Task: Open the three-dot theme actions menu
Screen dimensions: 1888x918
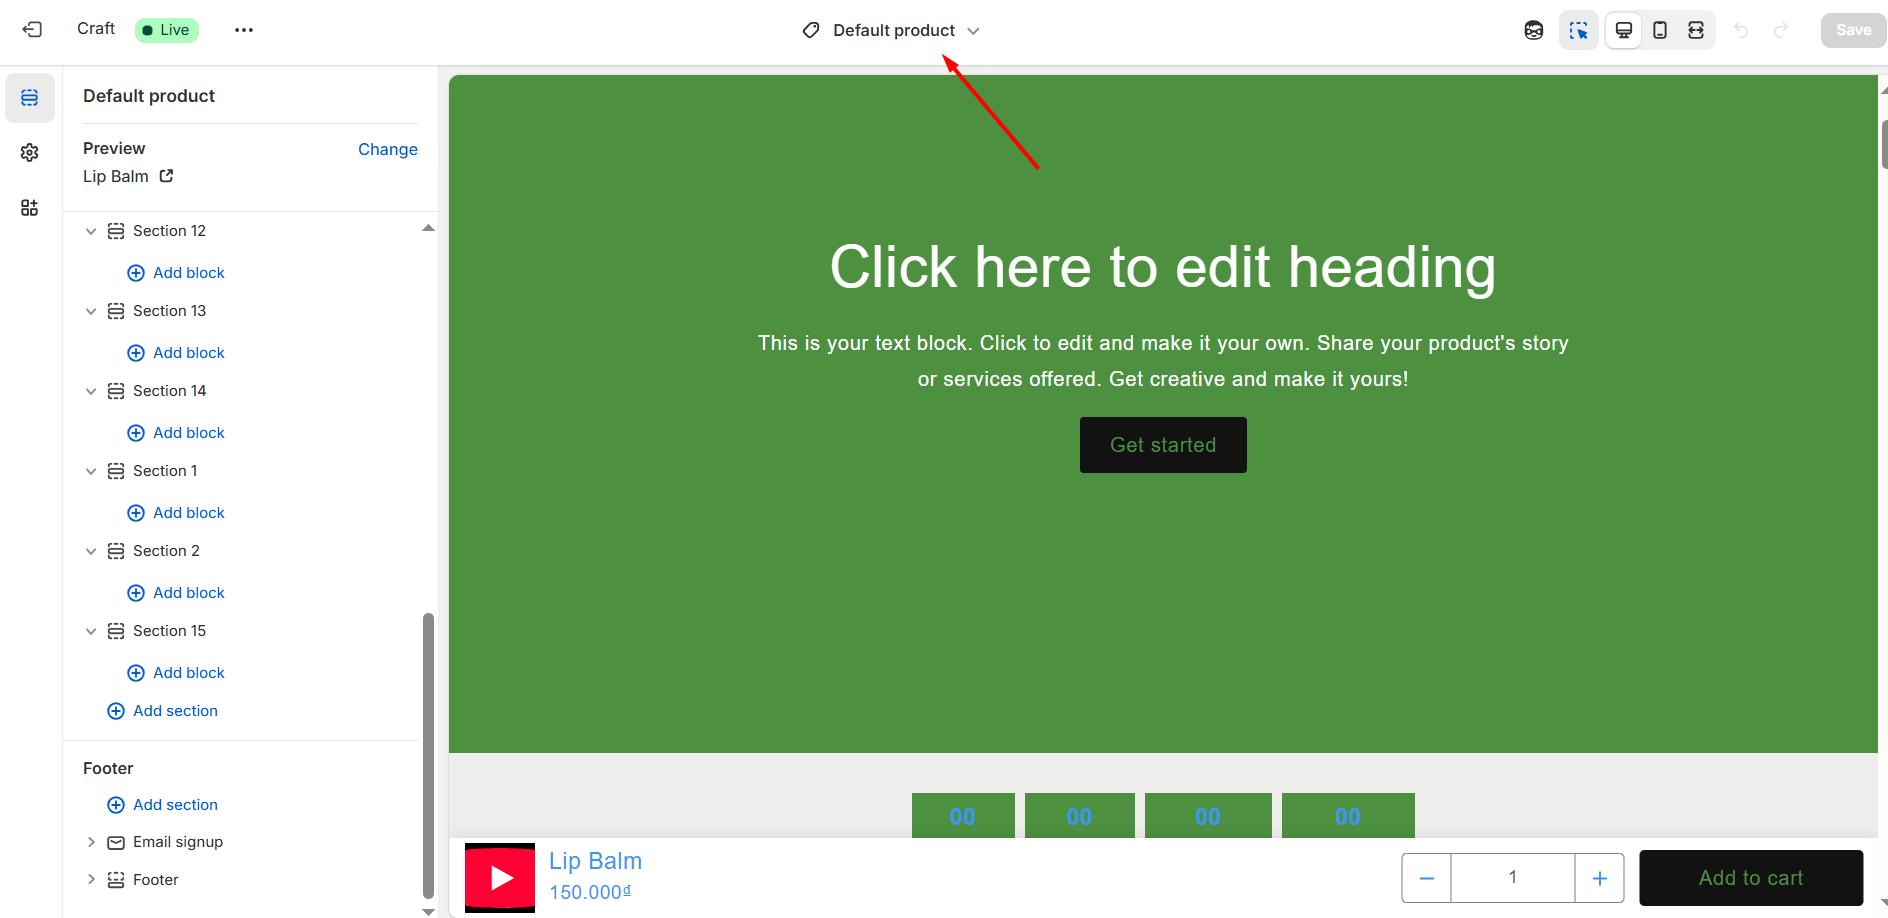Action: pyautogui.click(x=244, y=30)
